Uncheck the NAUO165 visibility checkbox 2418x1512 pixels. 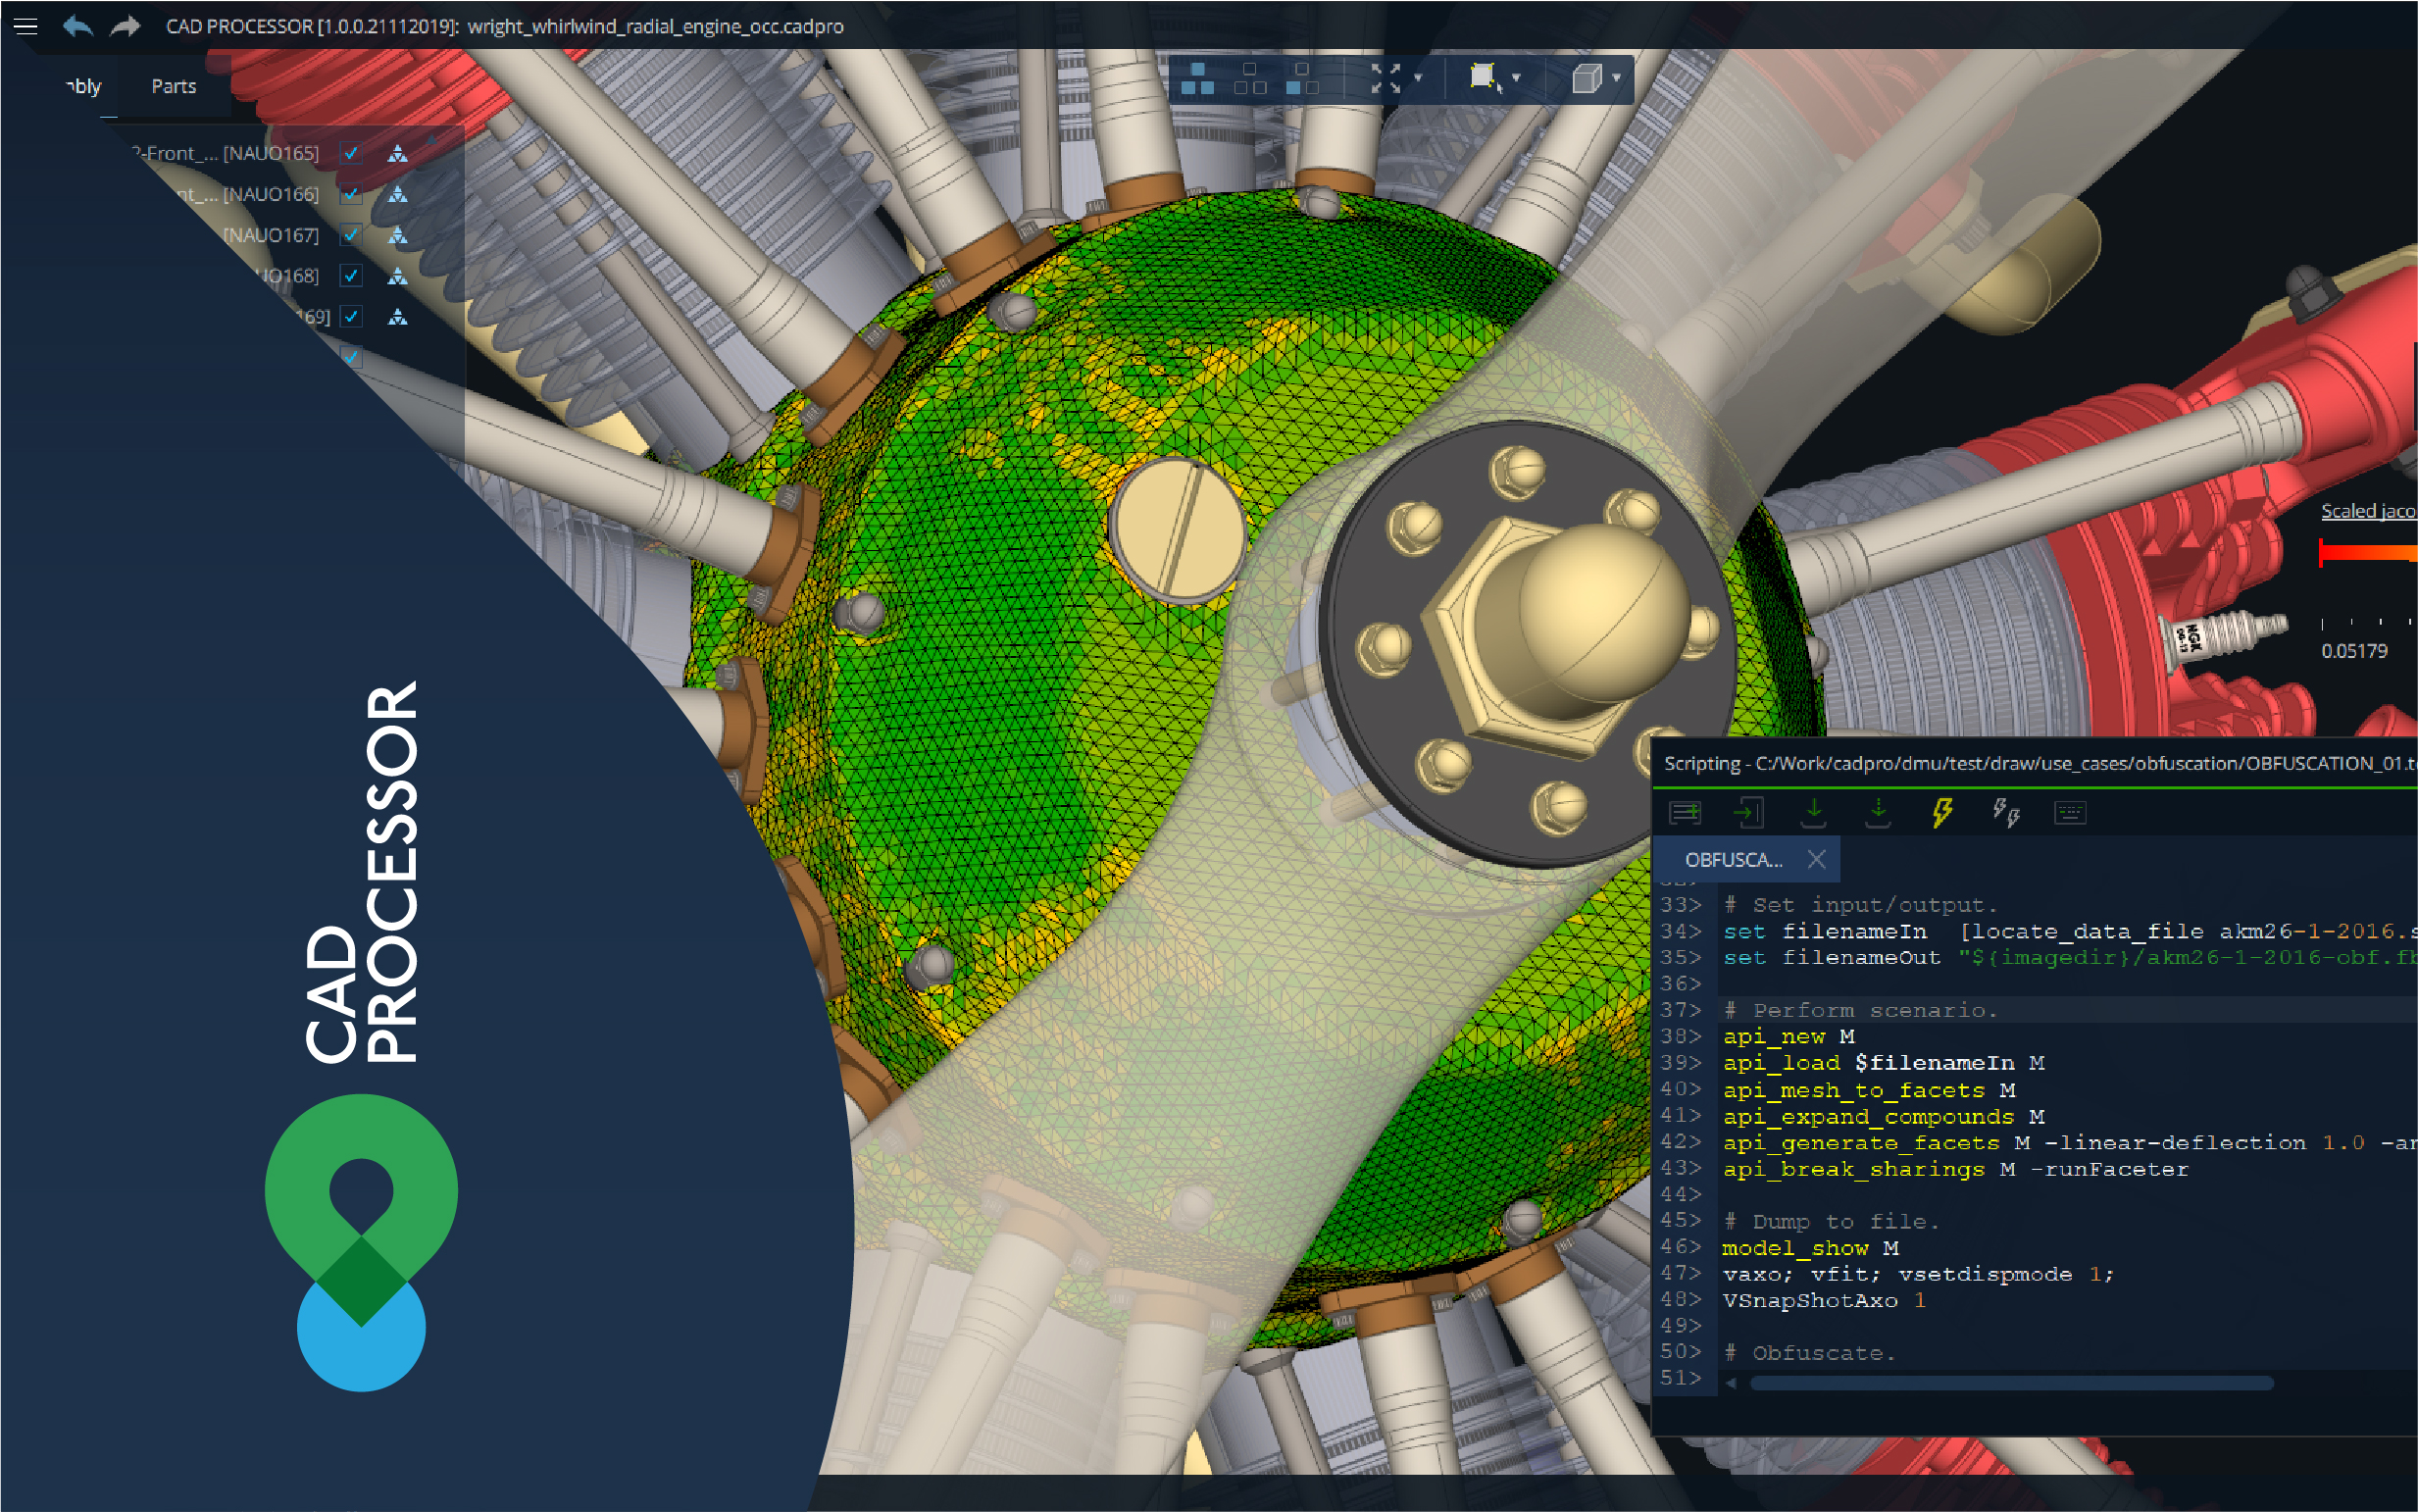[351, 153]
